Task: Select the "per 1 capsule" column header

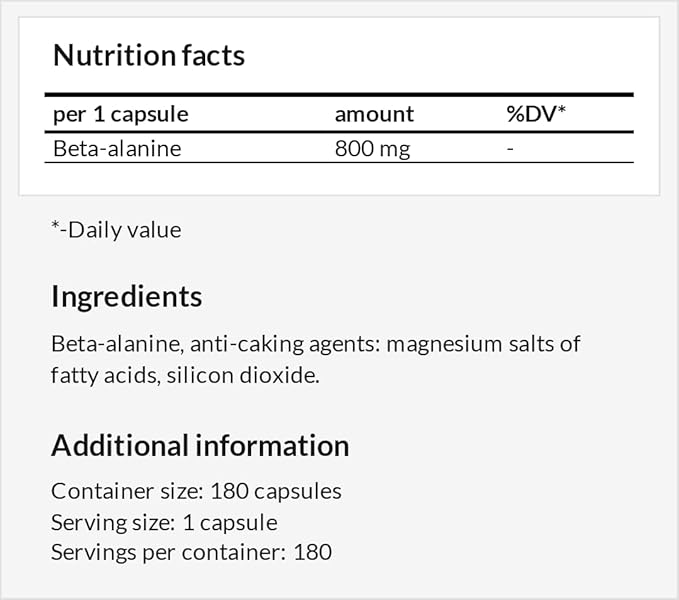Action: 120,114
